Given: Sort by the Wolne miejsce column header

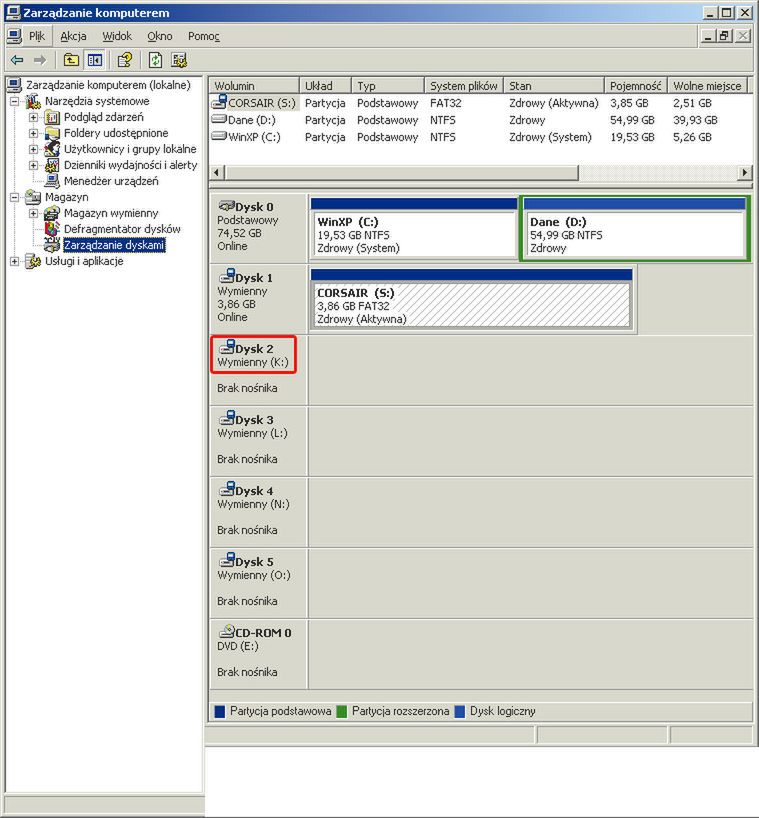Looking at the screenshot, I should pyautogui.click(x=707, y=86).
